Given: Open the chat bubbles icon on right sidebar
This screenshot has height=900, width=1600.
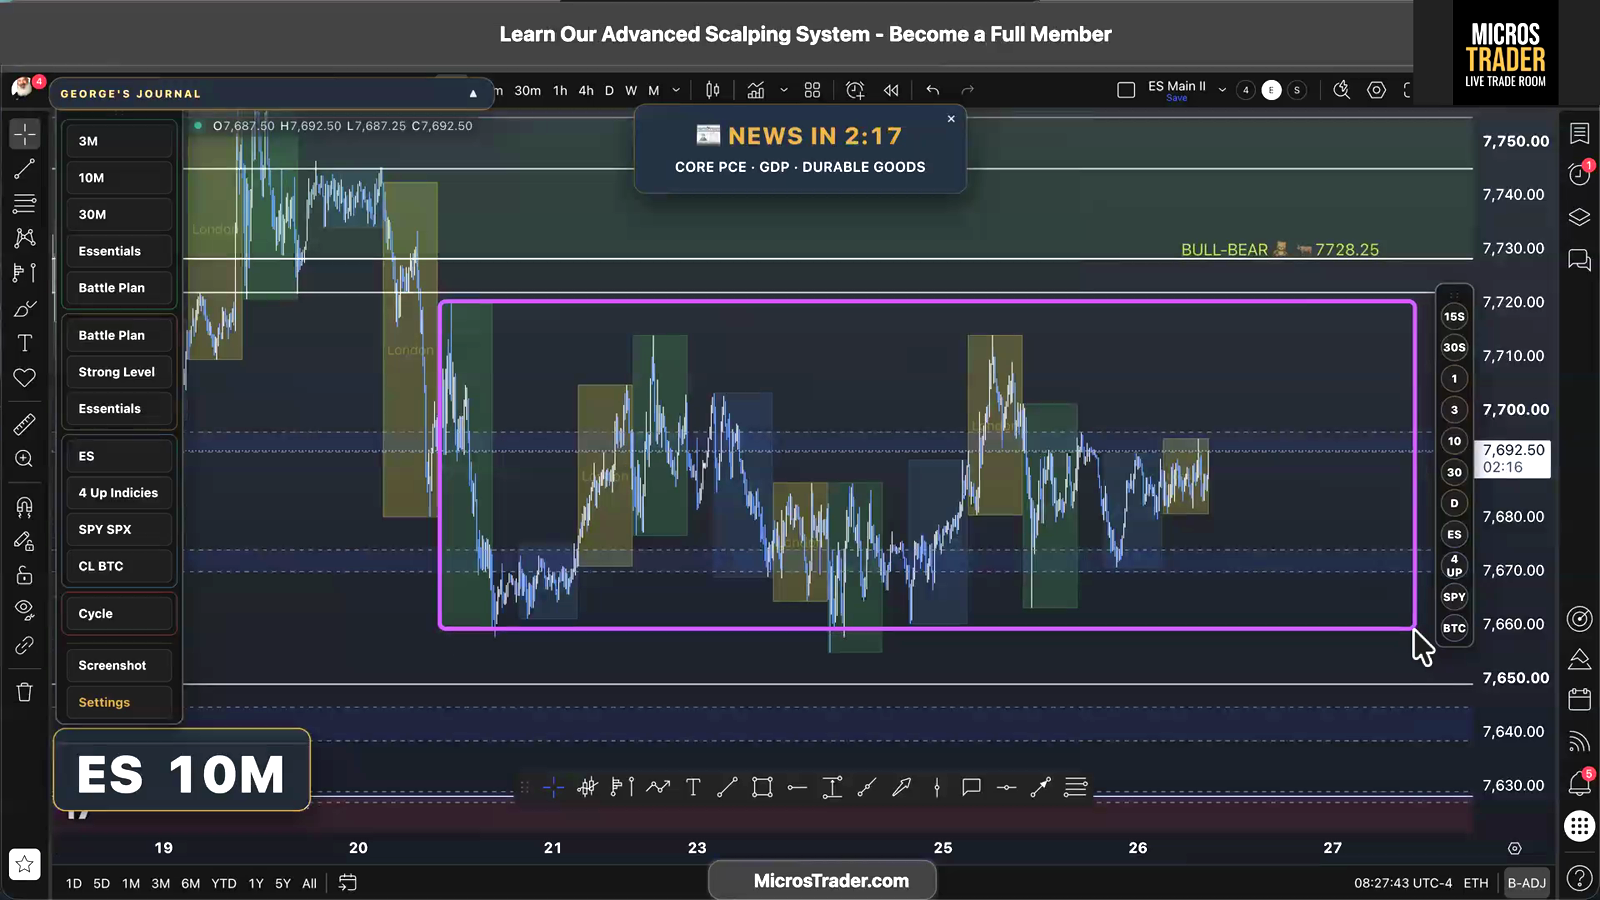Looking at the screenshot, I should [x=1580, y=260].
